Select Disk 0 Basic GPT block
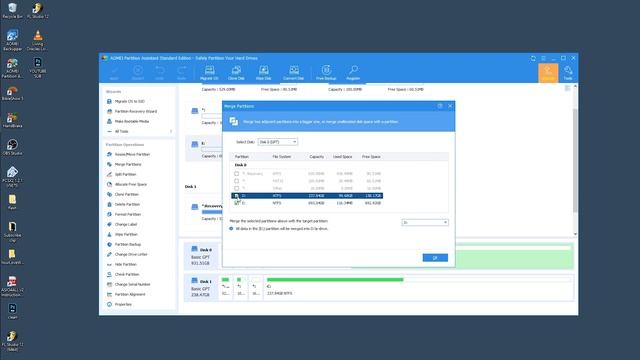 tap(201, 256)
